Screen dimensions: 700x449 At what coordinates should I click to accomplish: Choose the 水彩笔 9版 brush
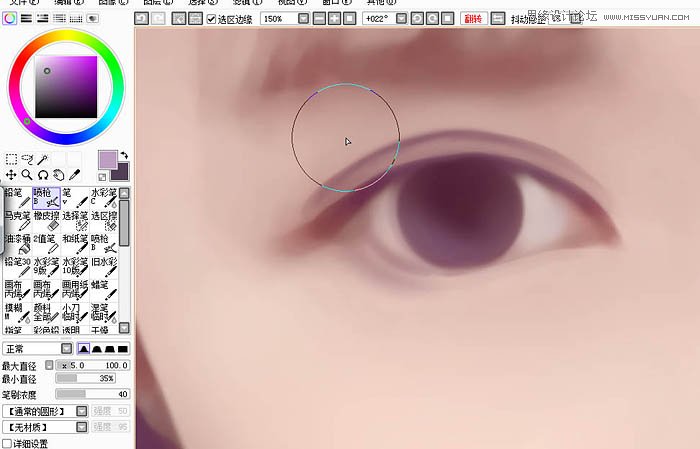[46, 267]
